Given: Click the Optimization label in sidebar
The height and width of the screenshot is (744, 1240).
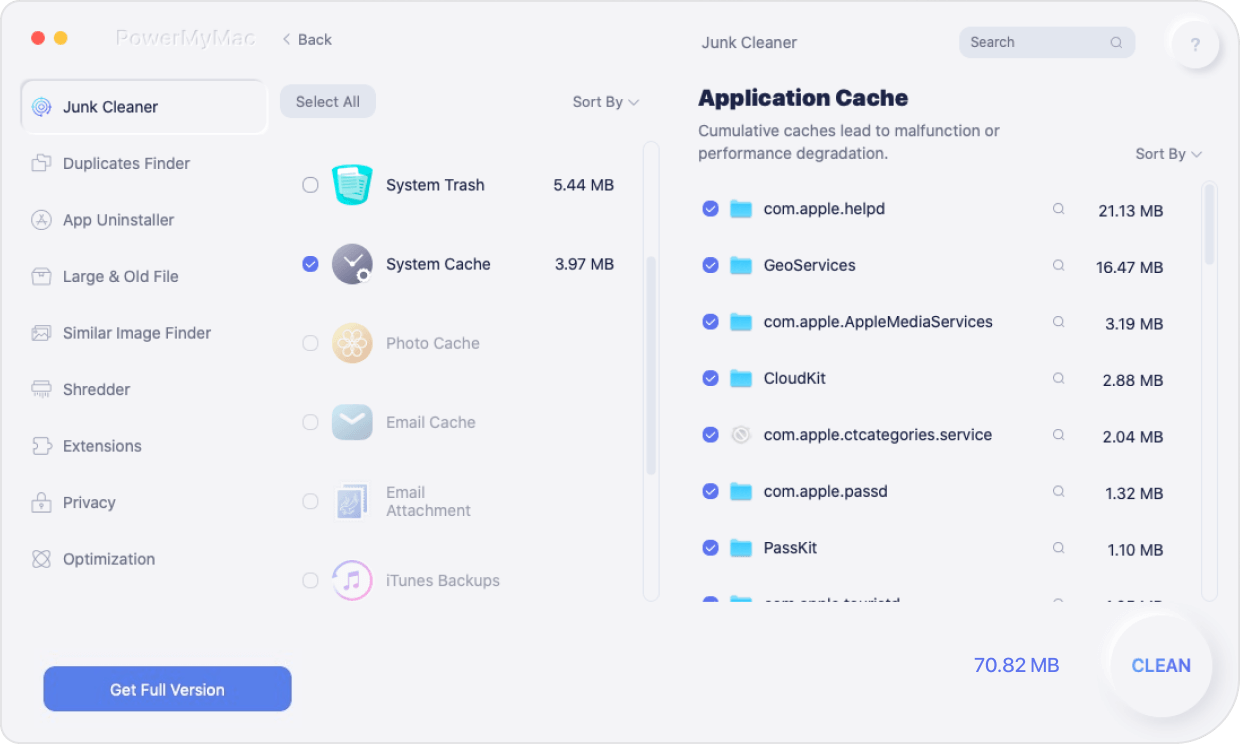Looking at the screenshot, I should [109, 559].
